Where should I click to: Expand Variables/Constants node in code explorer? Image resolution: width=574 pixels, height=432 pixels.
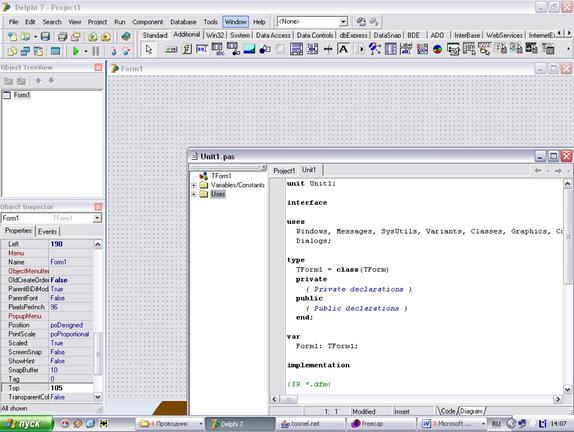[x=194, y=185]
